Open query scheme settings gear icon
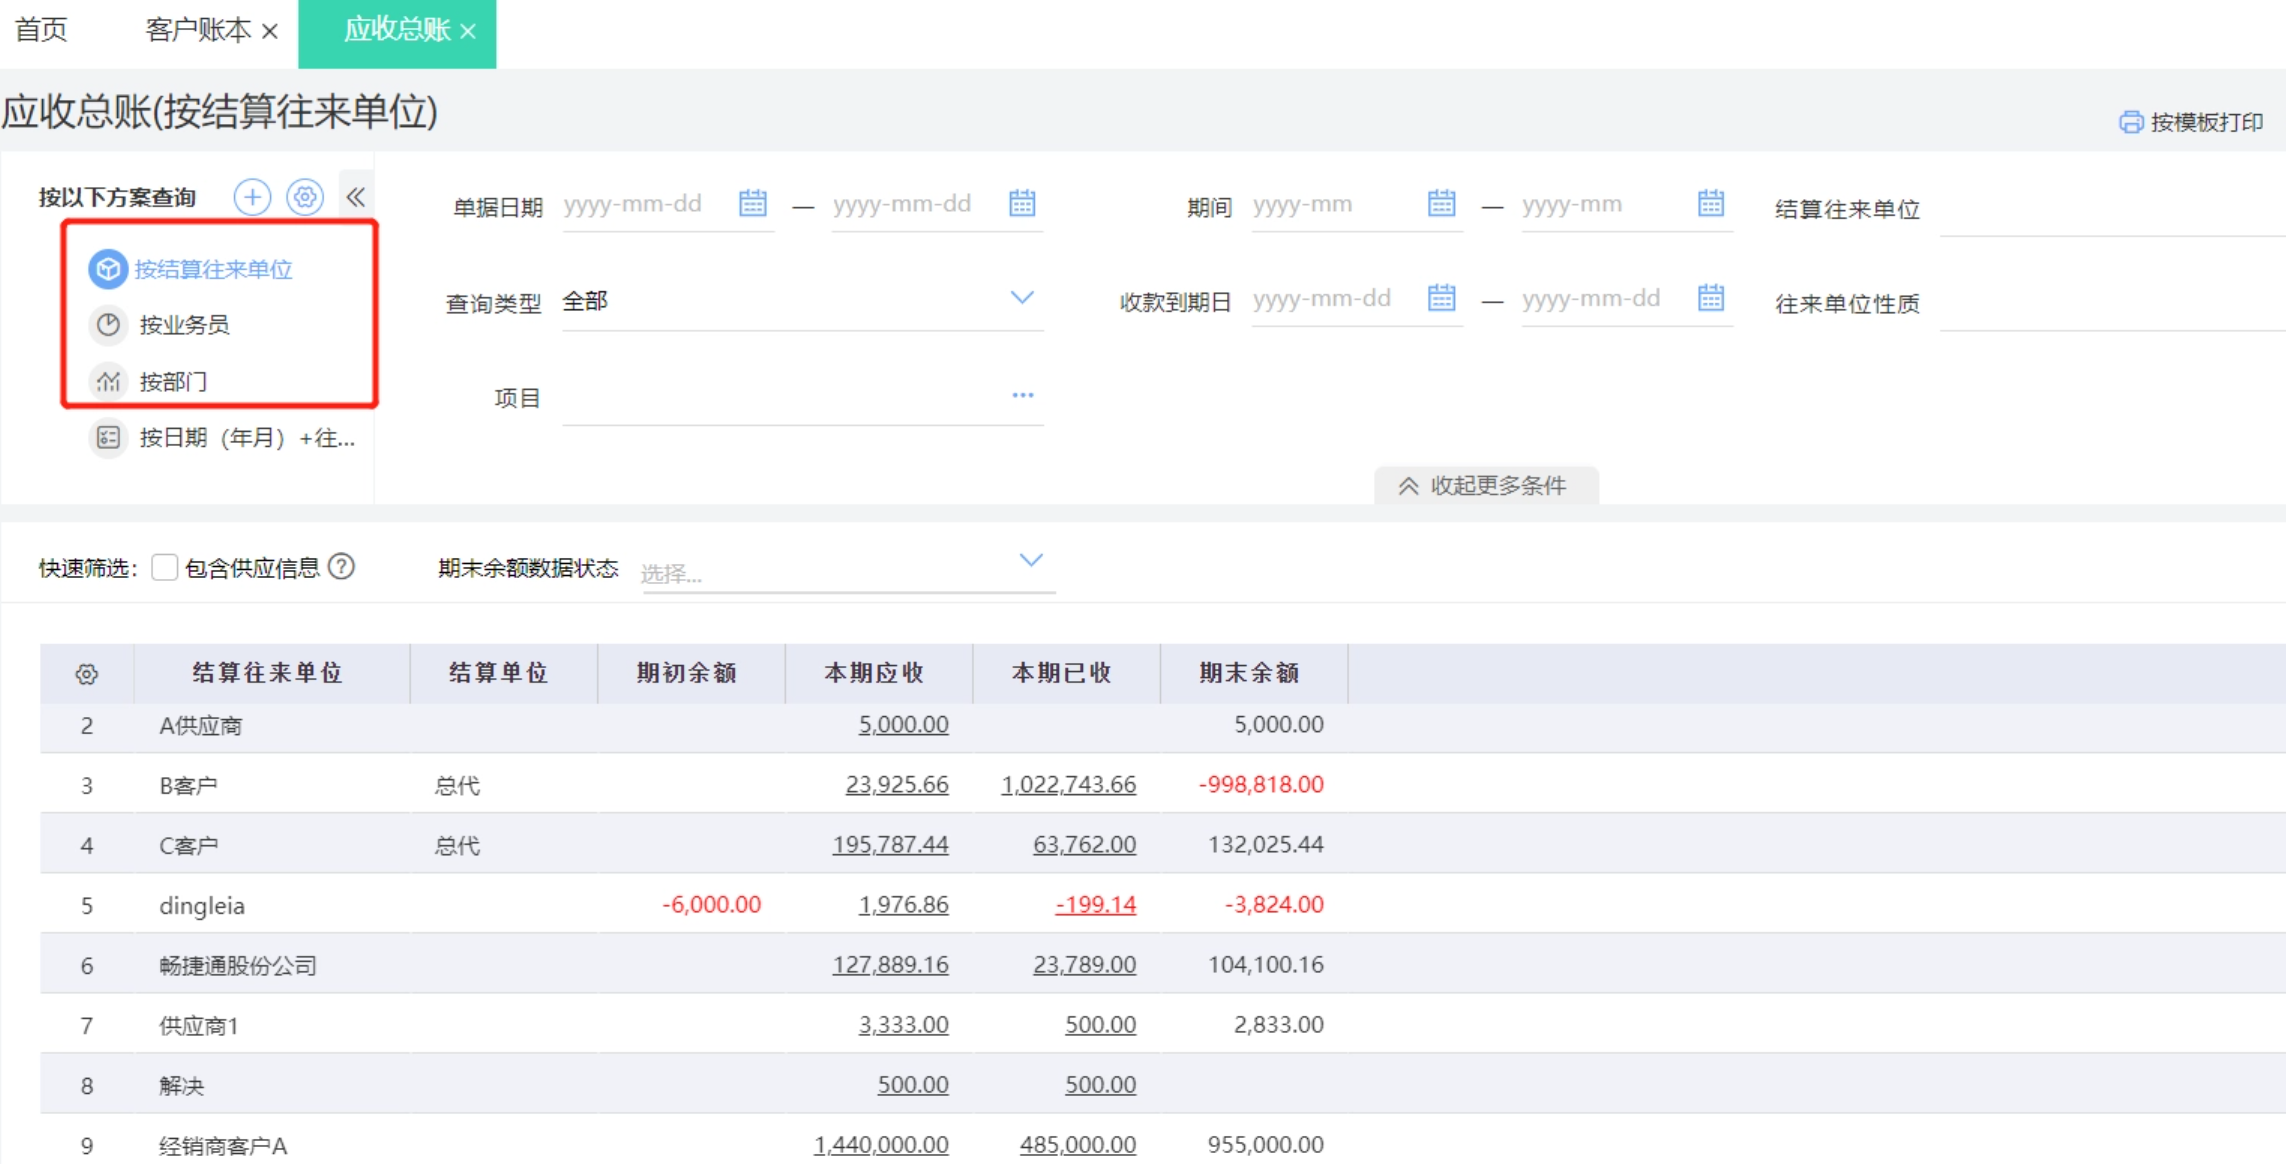 coord(305,197)
